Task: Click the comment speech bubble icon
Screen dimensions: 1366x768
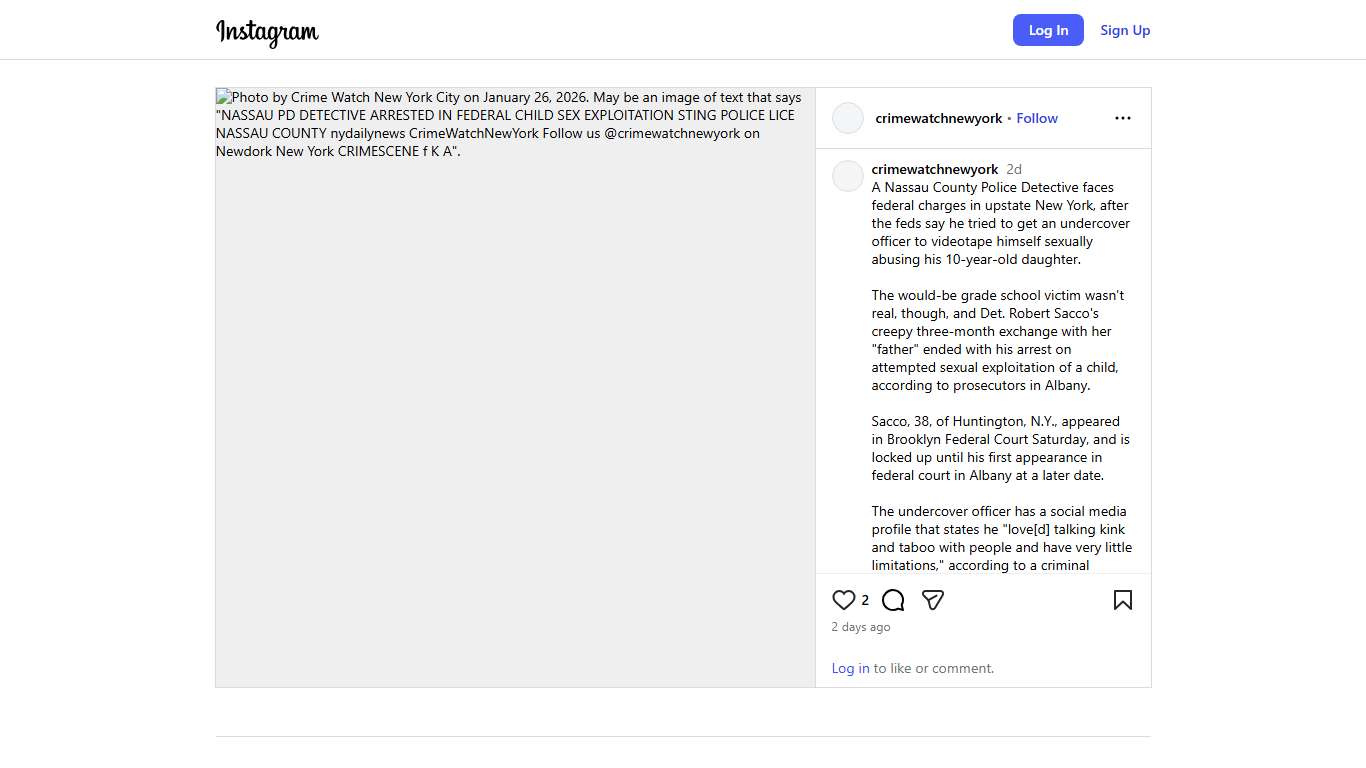Action: [893, 600]
